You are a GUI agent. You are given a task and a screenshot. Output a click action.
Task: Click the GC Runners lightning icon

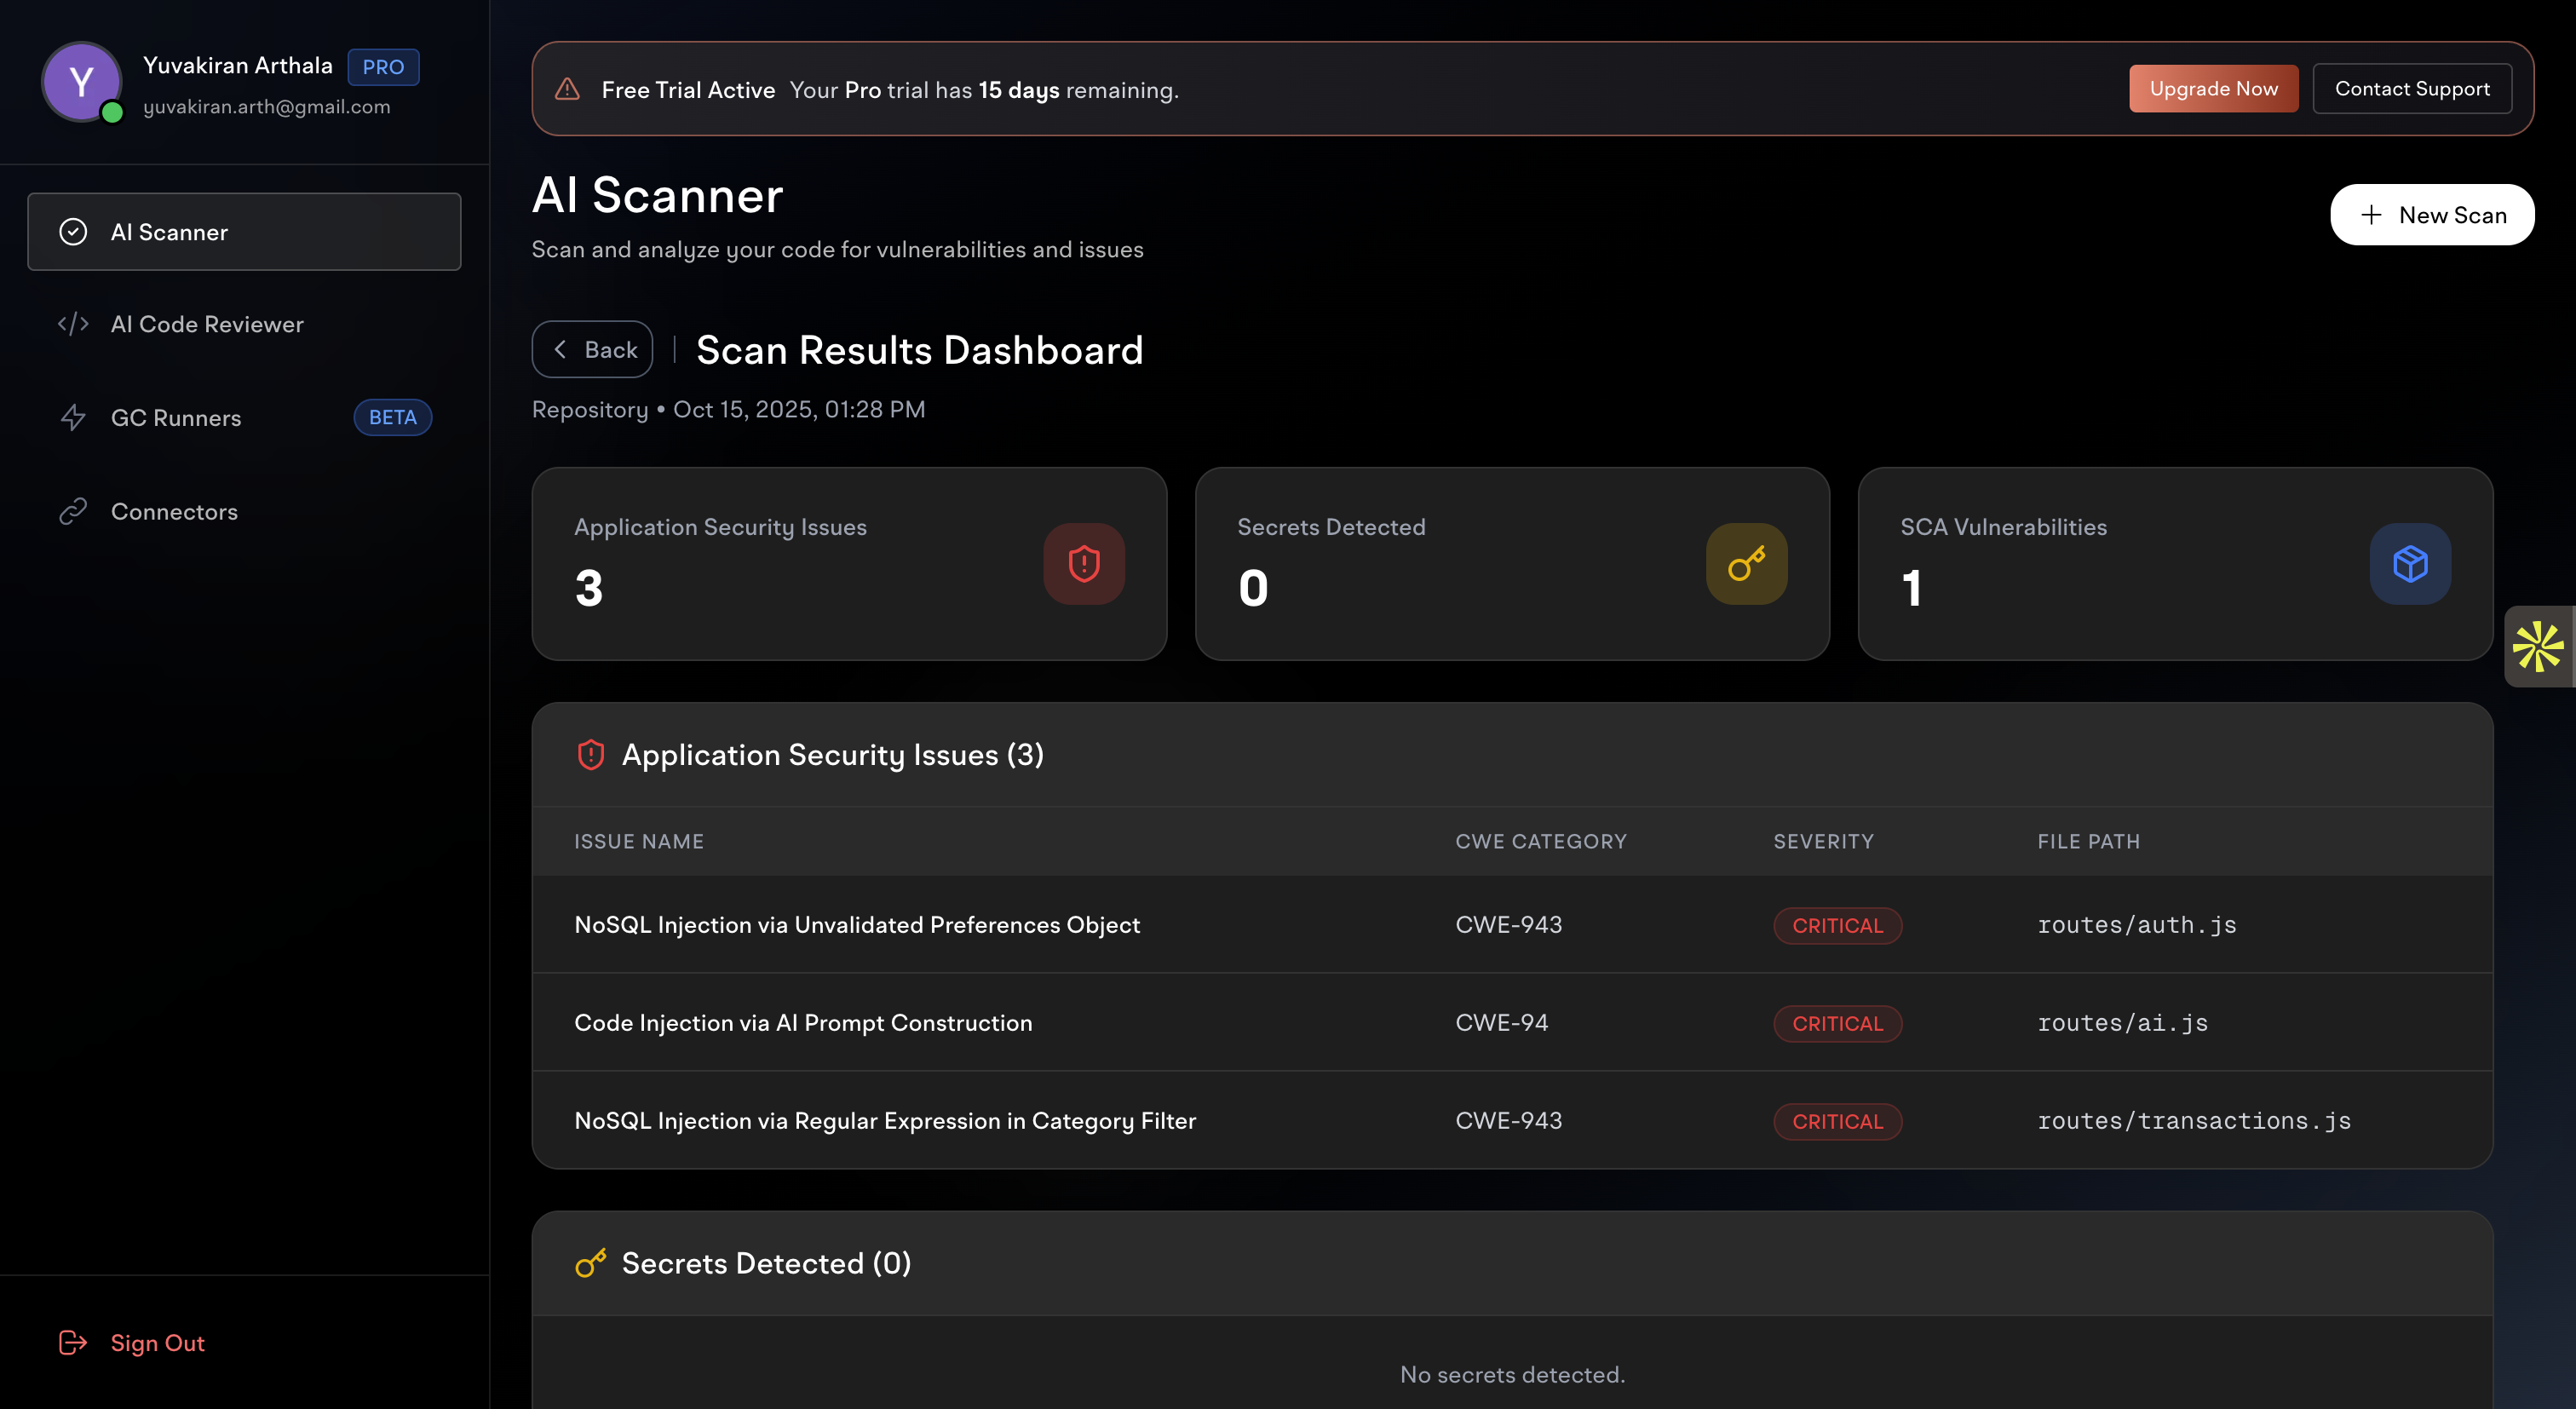click(73, 417)
